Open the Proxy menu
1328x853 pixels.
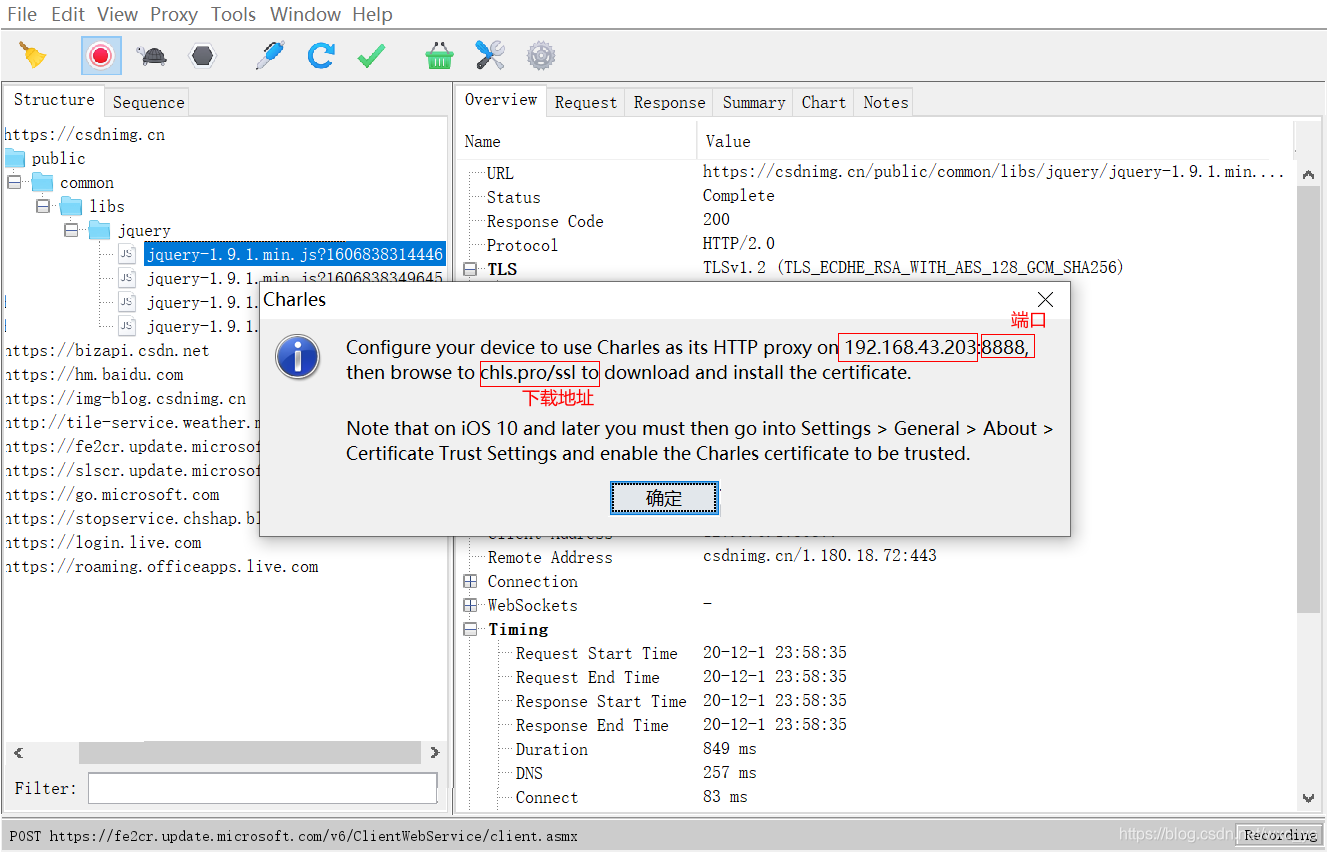click(174, 14)
